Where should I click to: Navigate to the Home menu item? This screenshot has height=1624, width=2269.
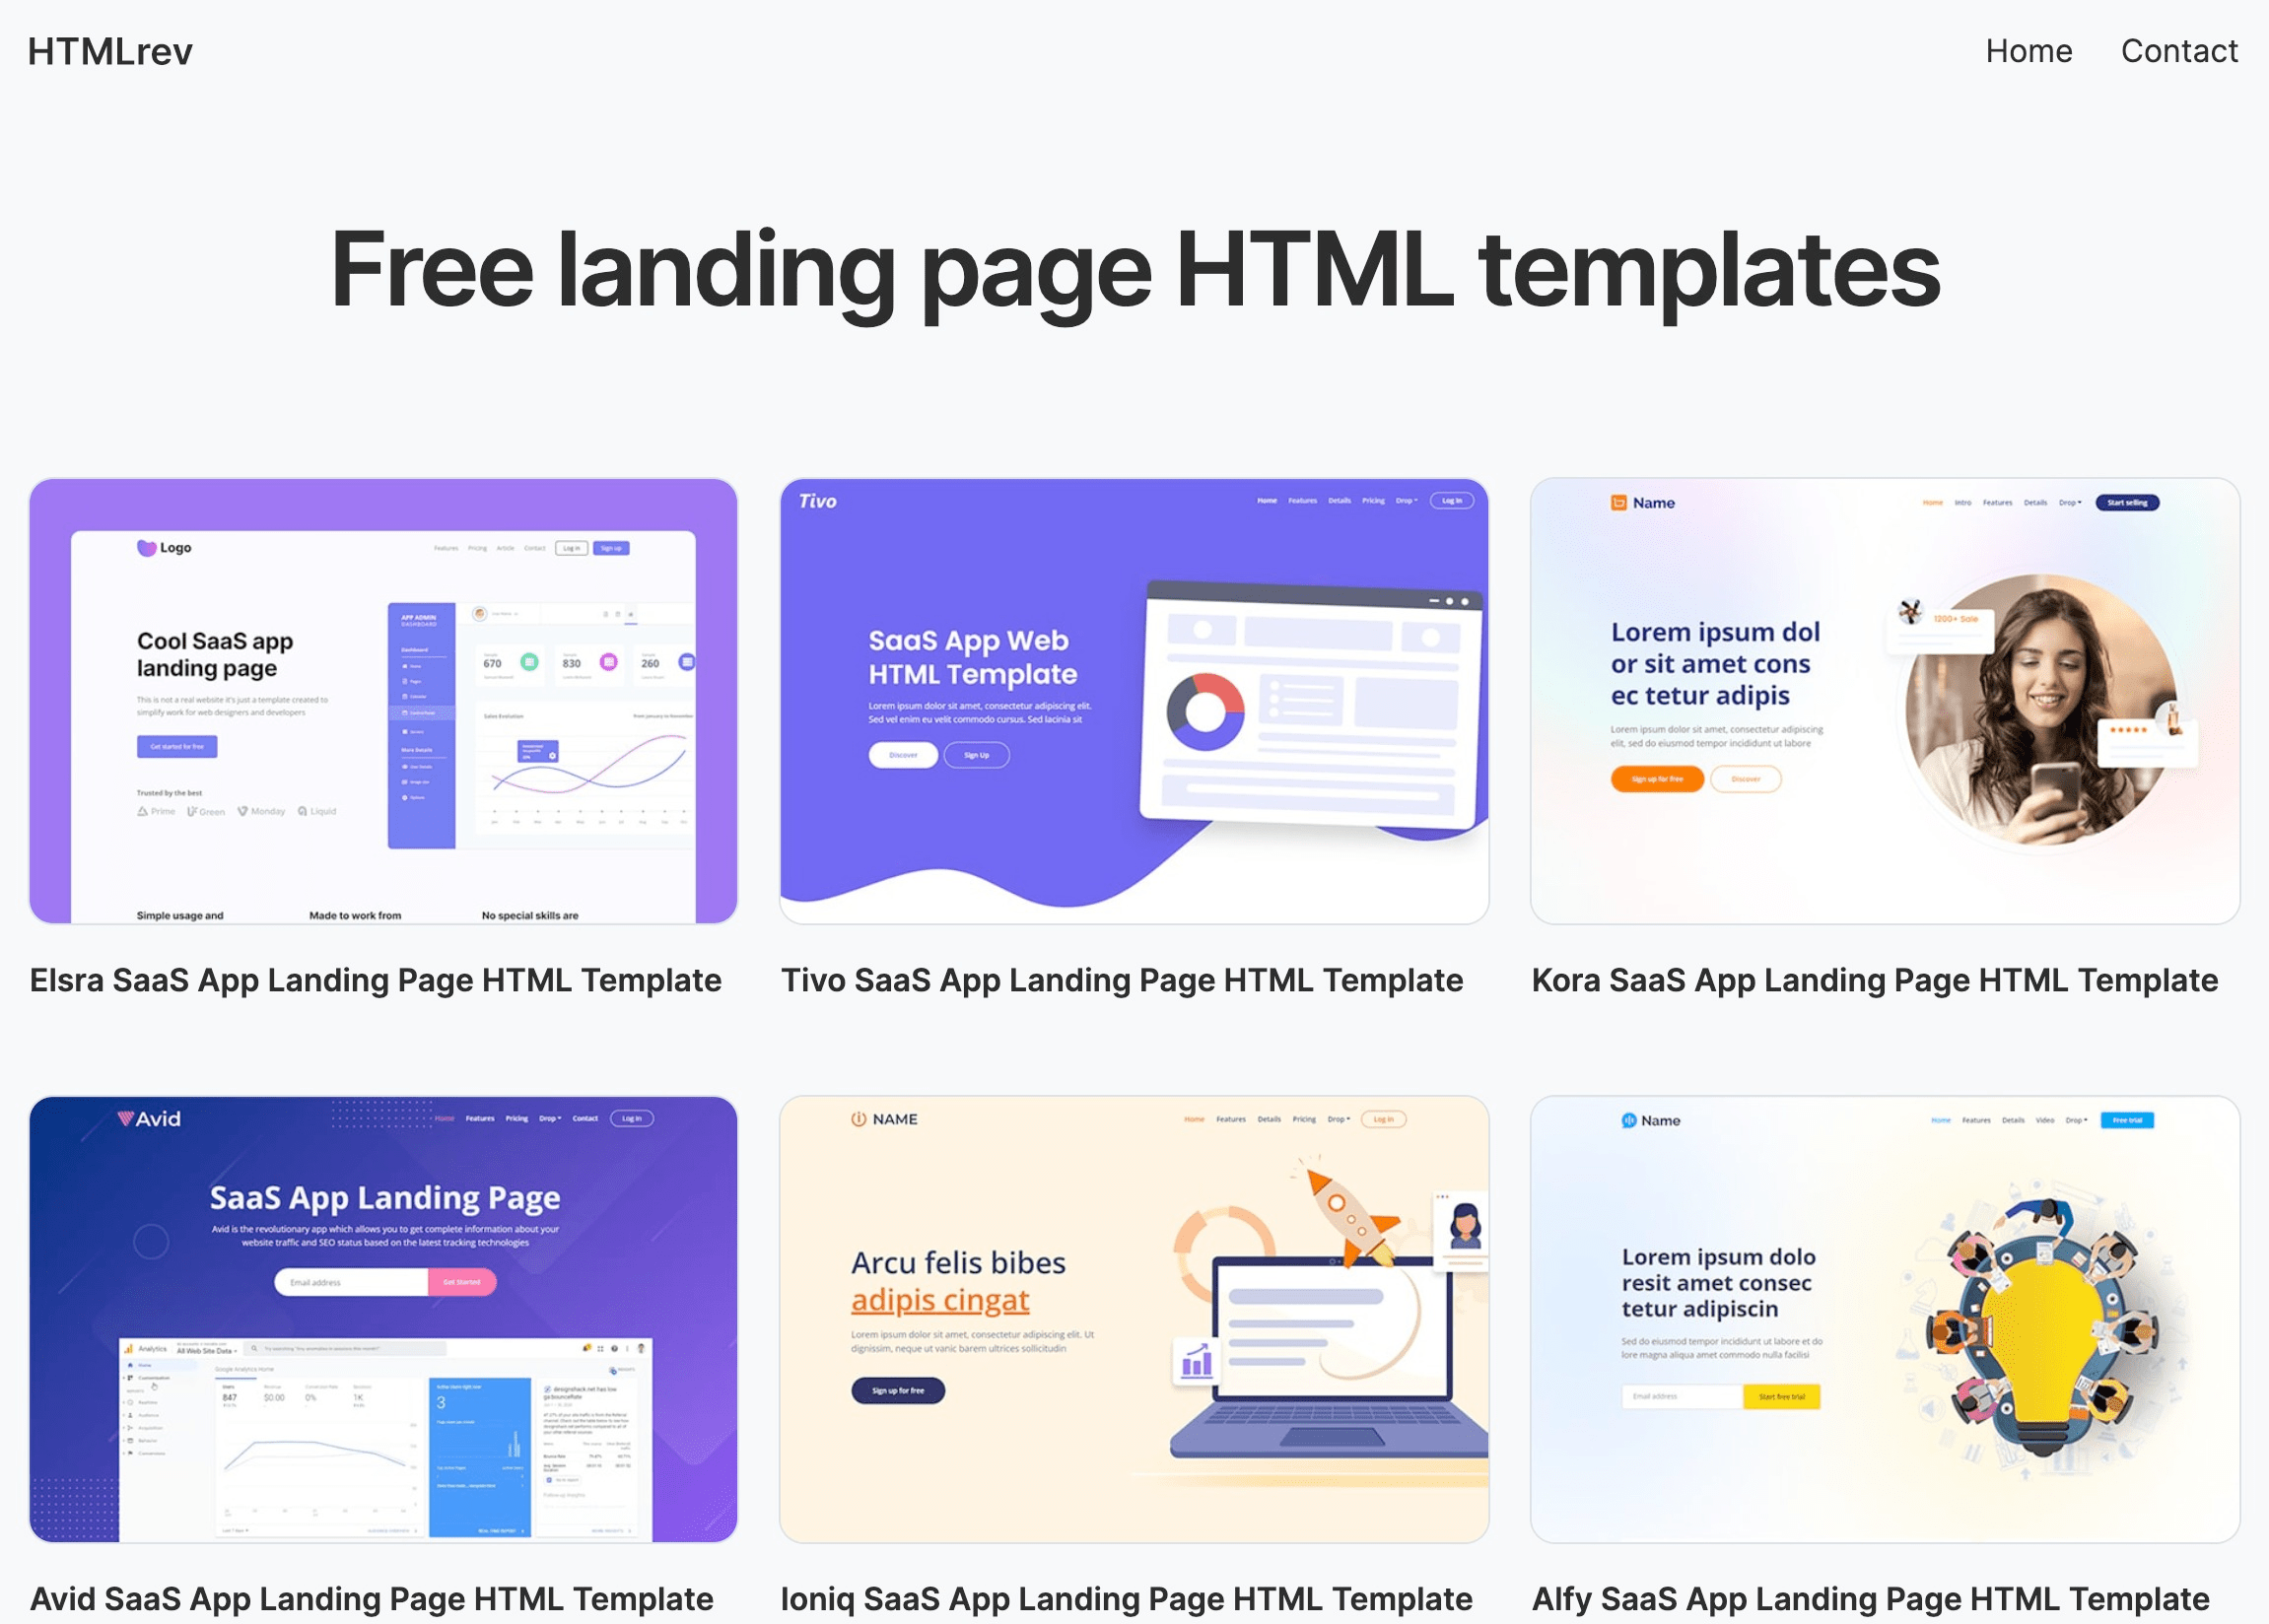coord(2027,51)
